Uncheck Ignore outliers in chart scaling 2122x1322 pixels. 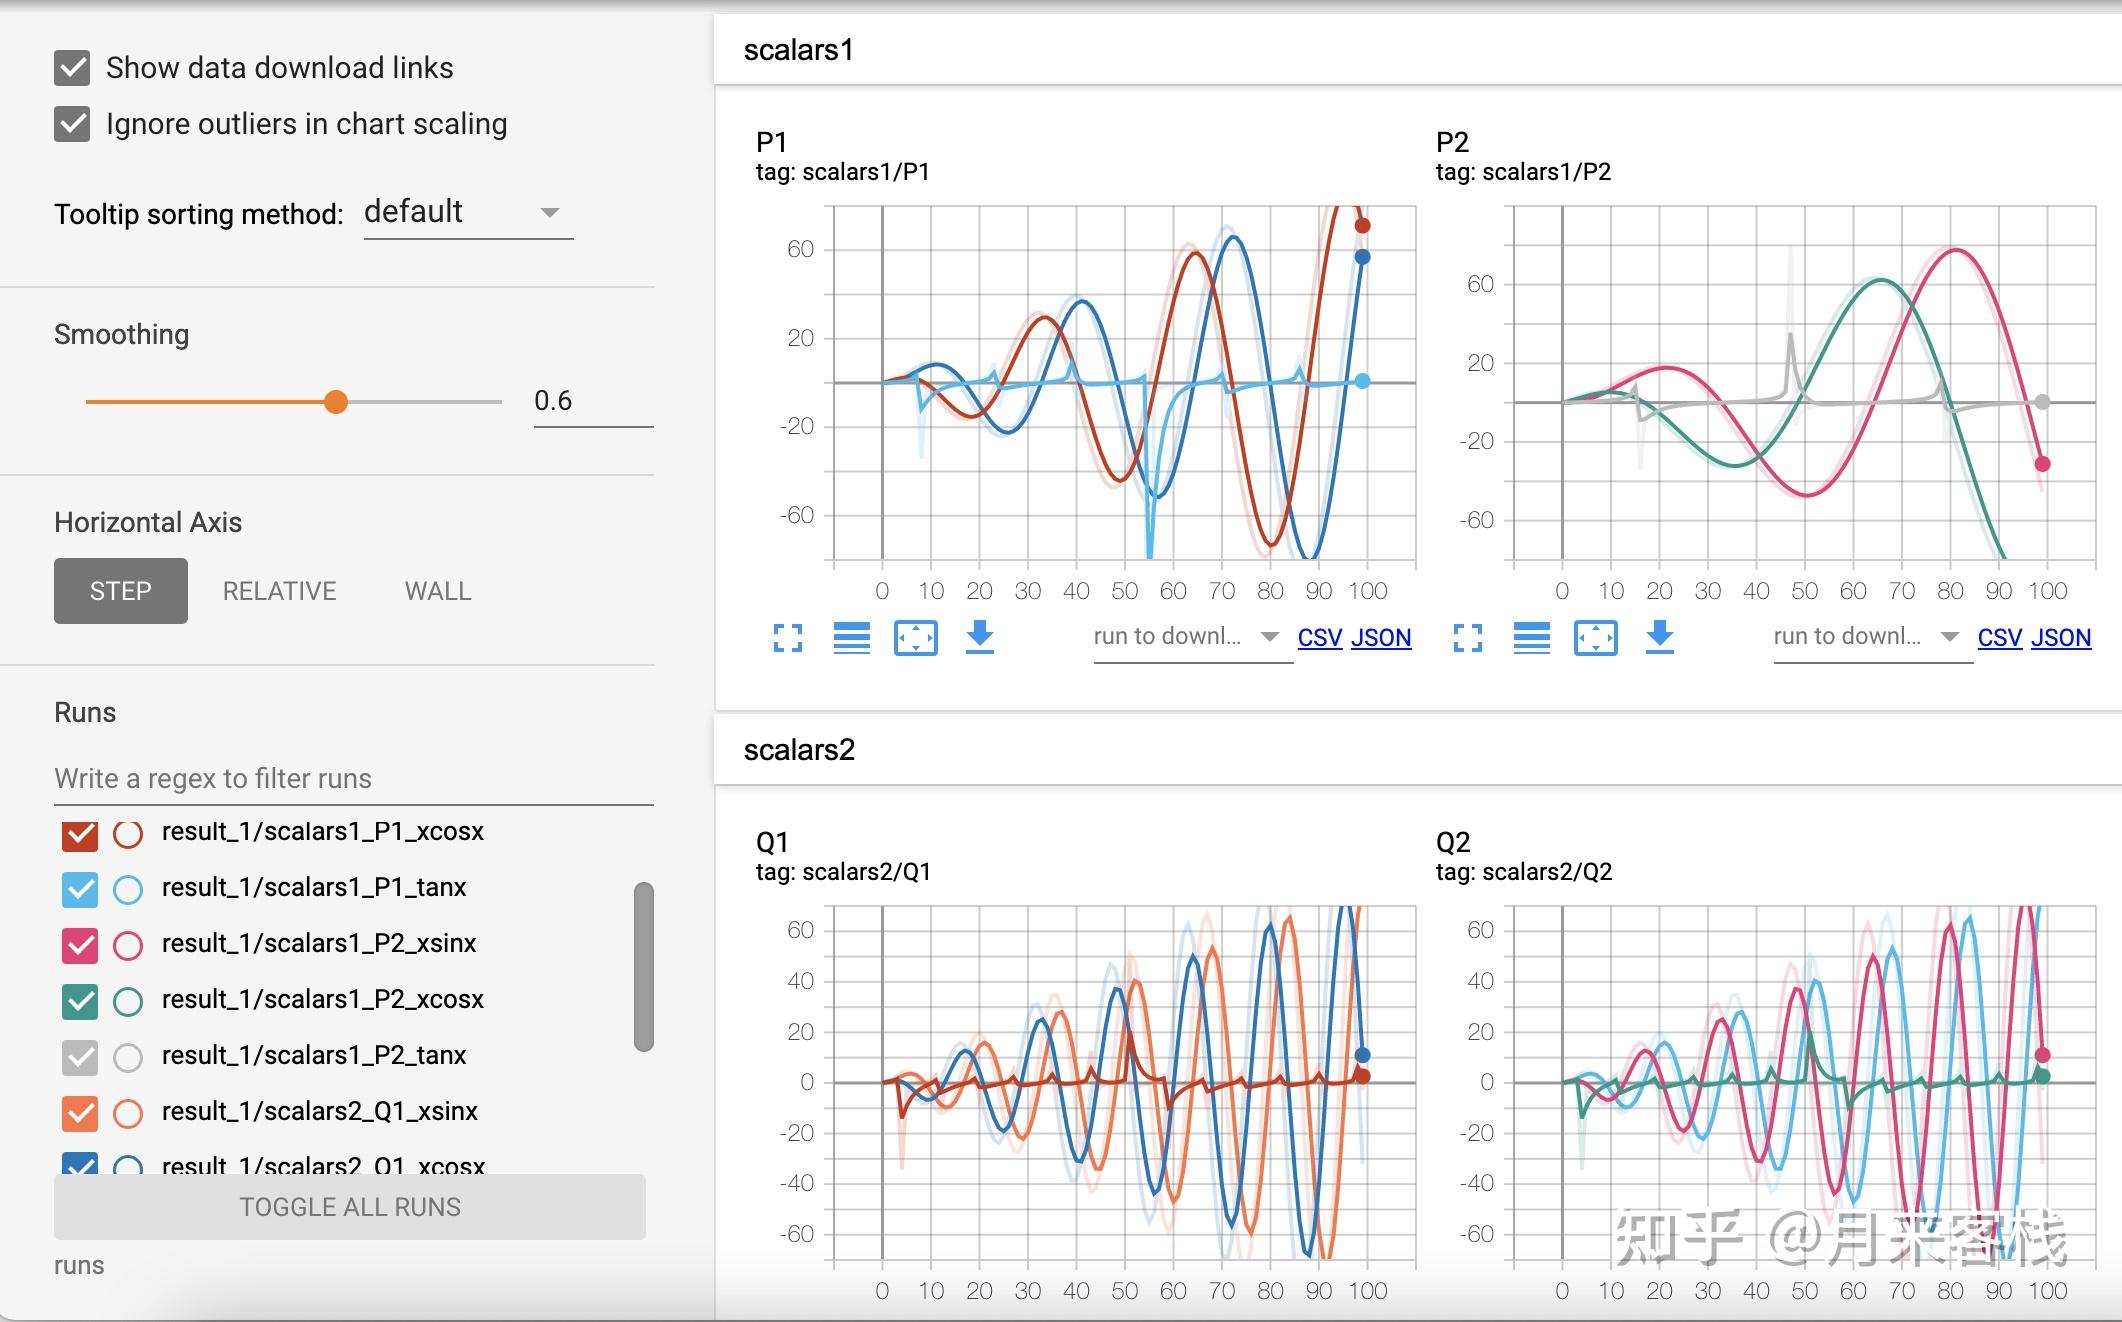pyautogui.click(x=72, y=124)
